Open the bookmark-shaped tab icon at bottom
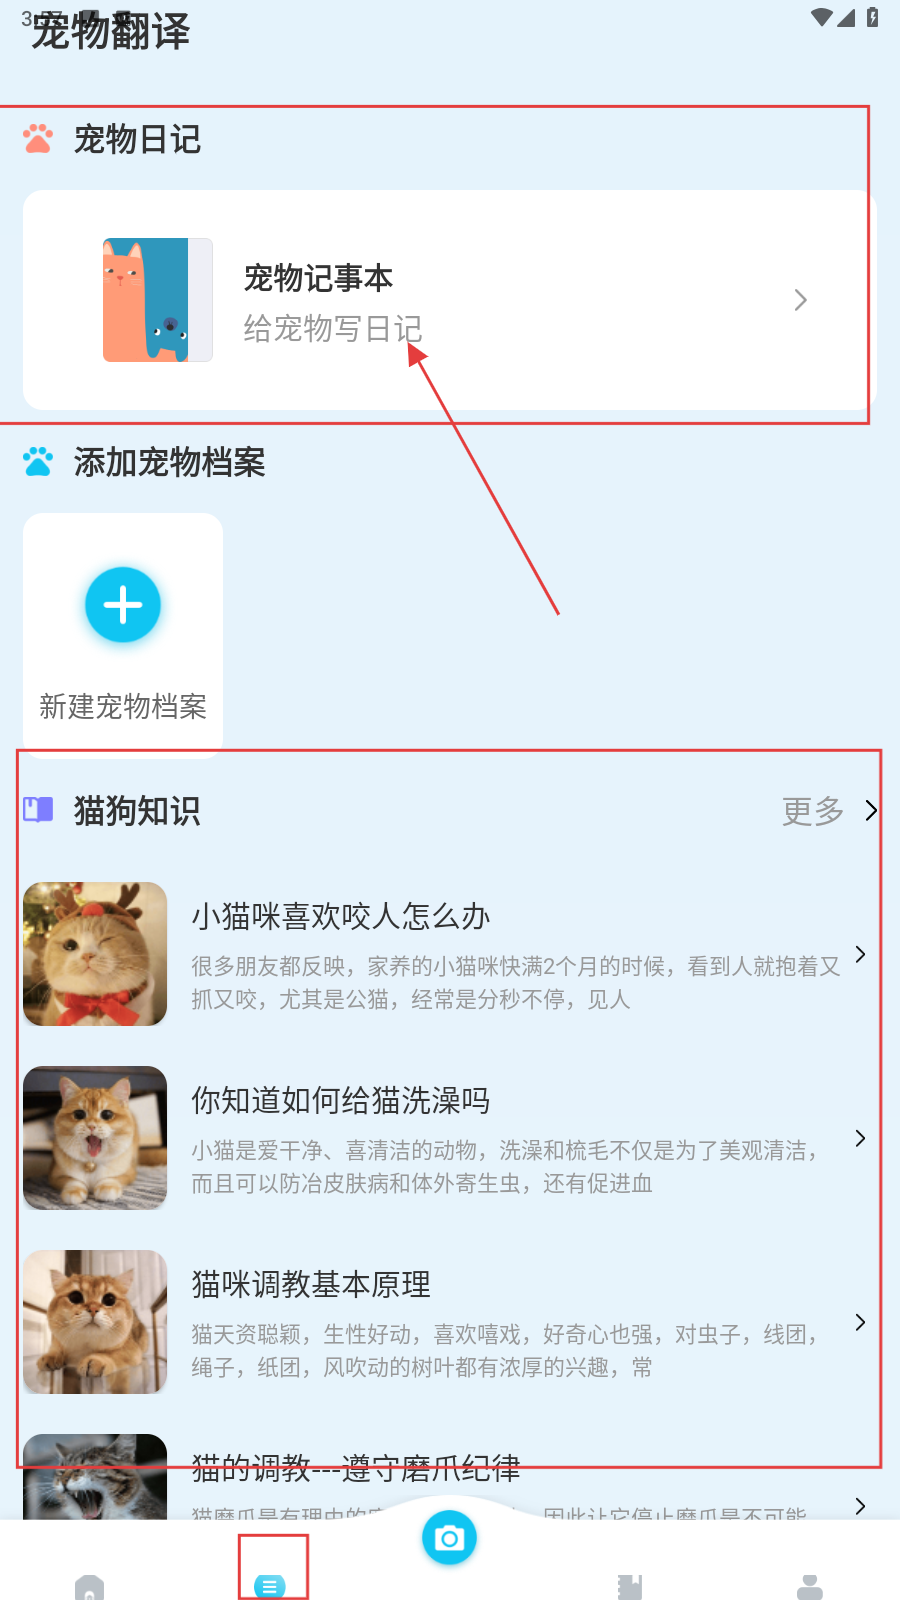 630,1587
